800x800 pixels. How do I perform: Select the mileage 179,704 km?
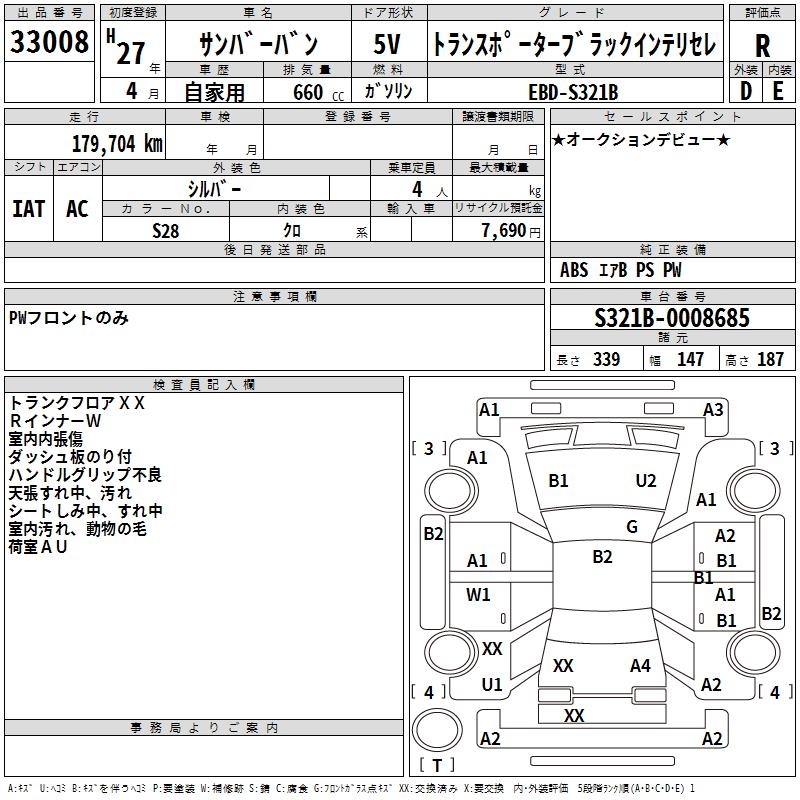coord(117,144)
